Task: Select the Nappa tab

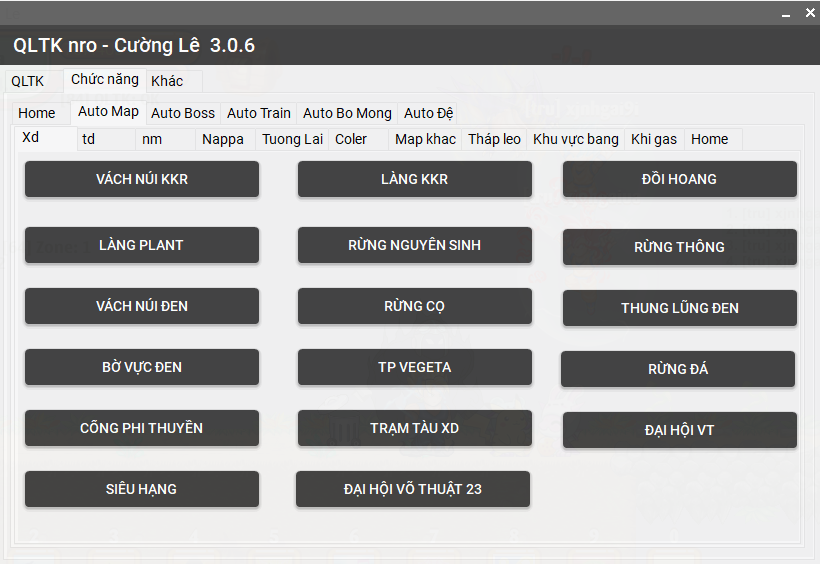Action: tap(225, 139)
